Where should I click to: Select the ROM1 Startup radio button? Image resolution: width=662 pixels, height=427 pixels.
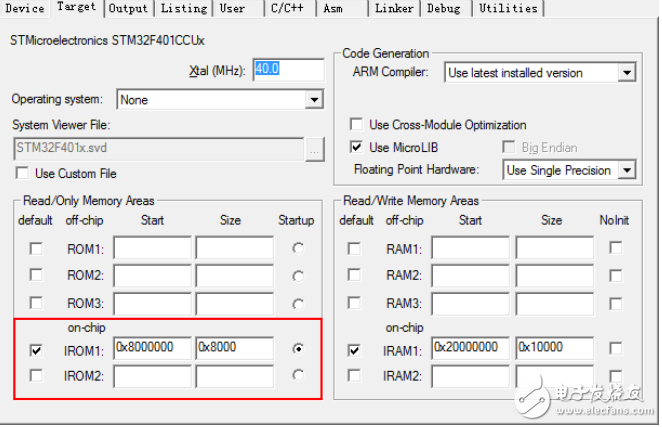(298, 249)
